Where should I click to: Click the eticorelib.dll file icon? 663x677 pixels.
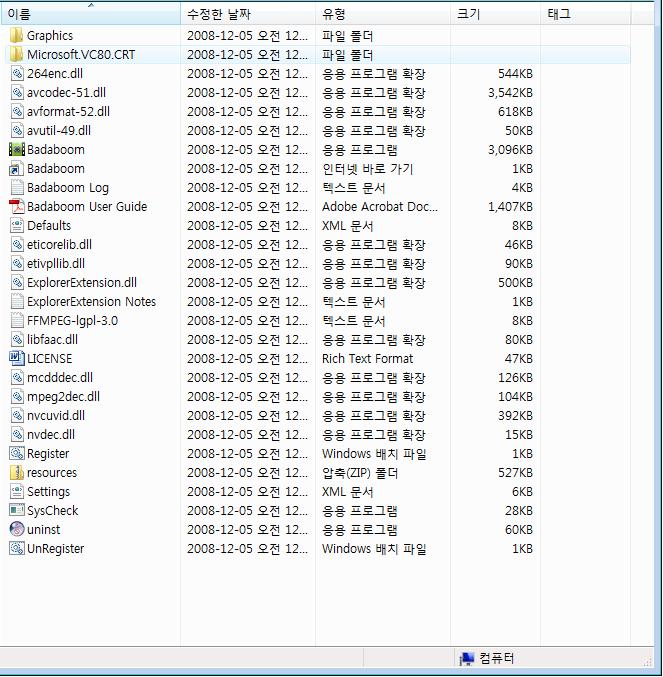tap(17, 244)
